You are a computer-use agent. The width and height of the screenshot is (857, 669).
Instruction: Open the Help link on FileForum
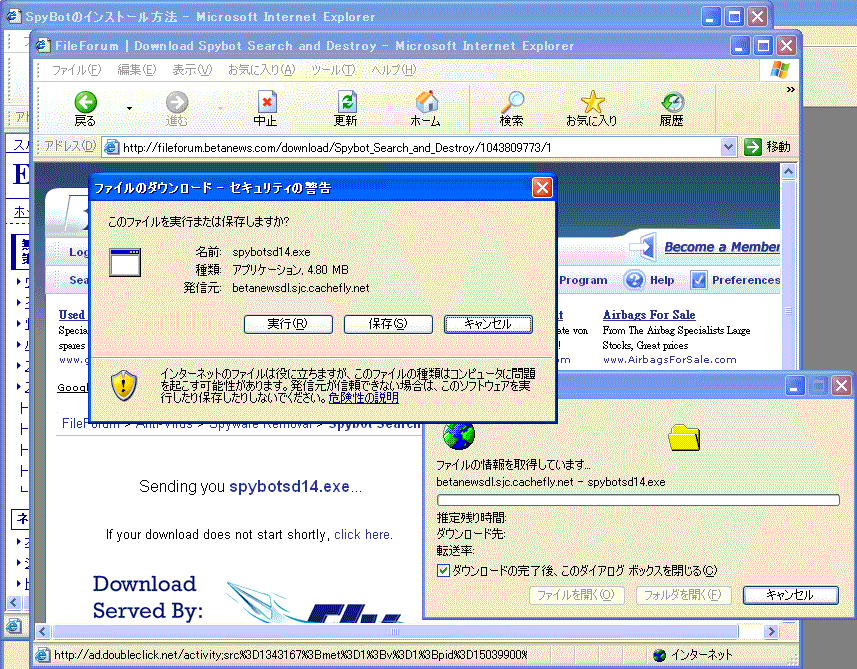tap(662, 280)
